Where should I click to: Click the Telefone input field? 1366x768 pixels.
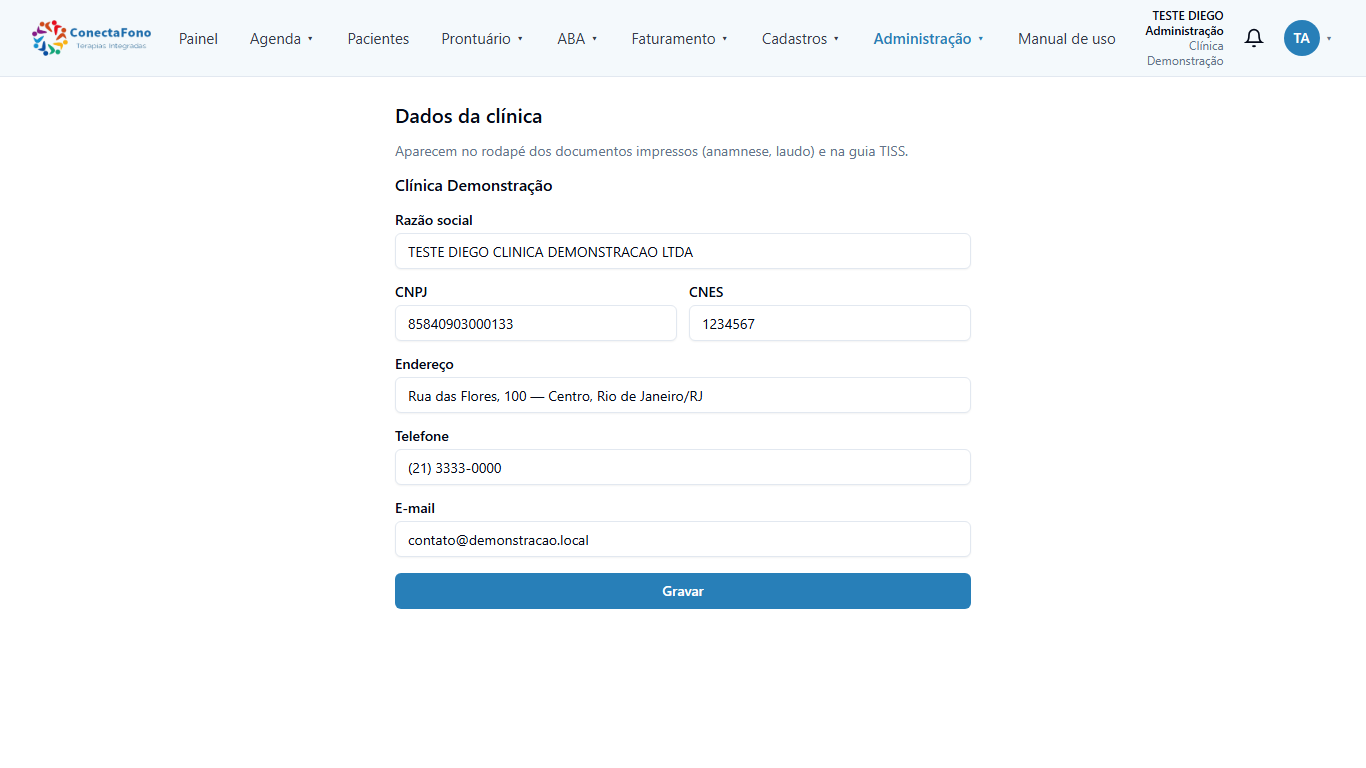coord(683,467)
